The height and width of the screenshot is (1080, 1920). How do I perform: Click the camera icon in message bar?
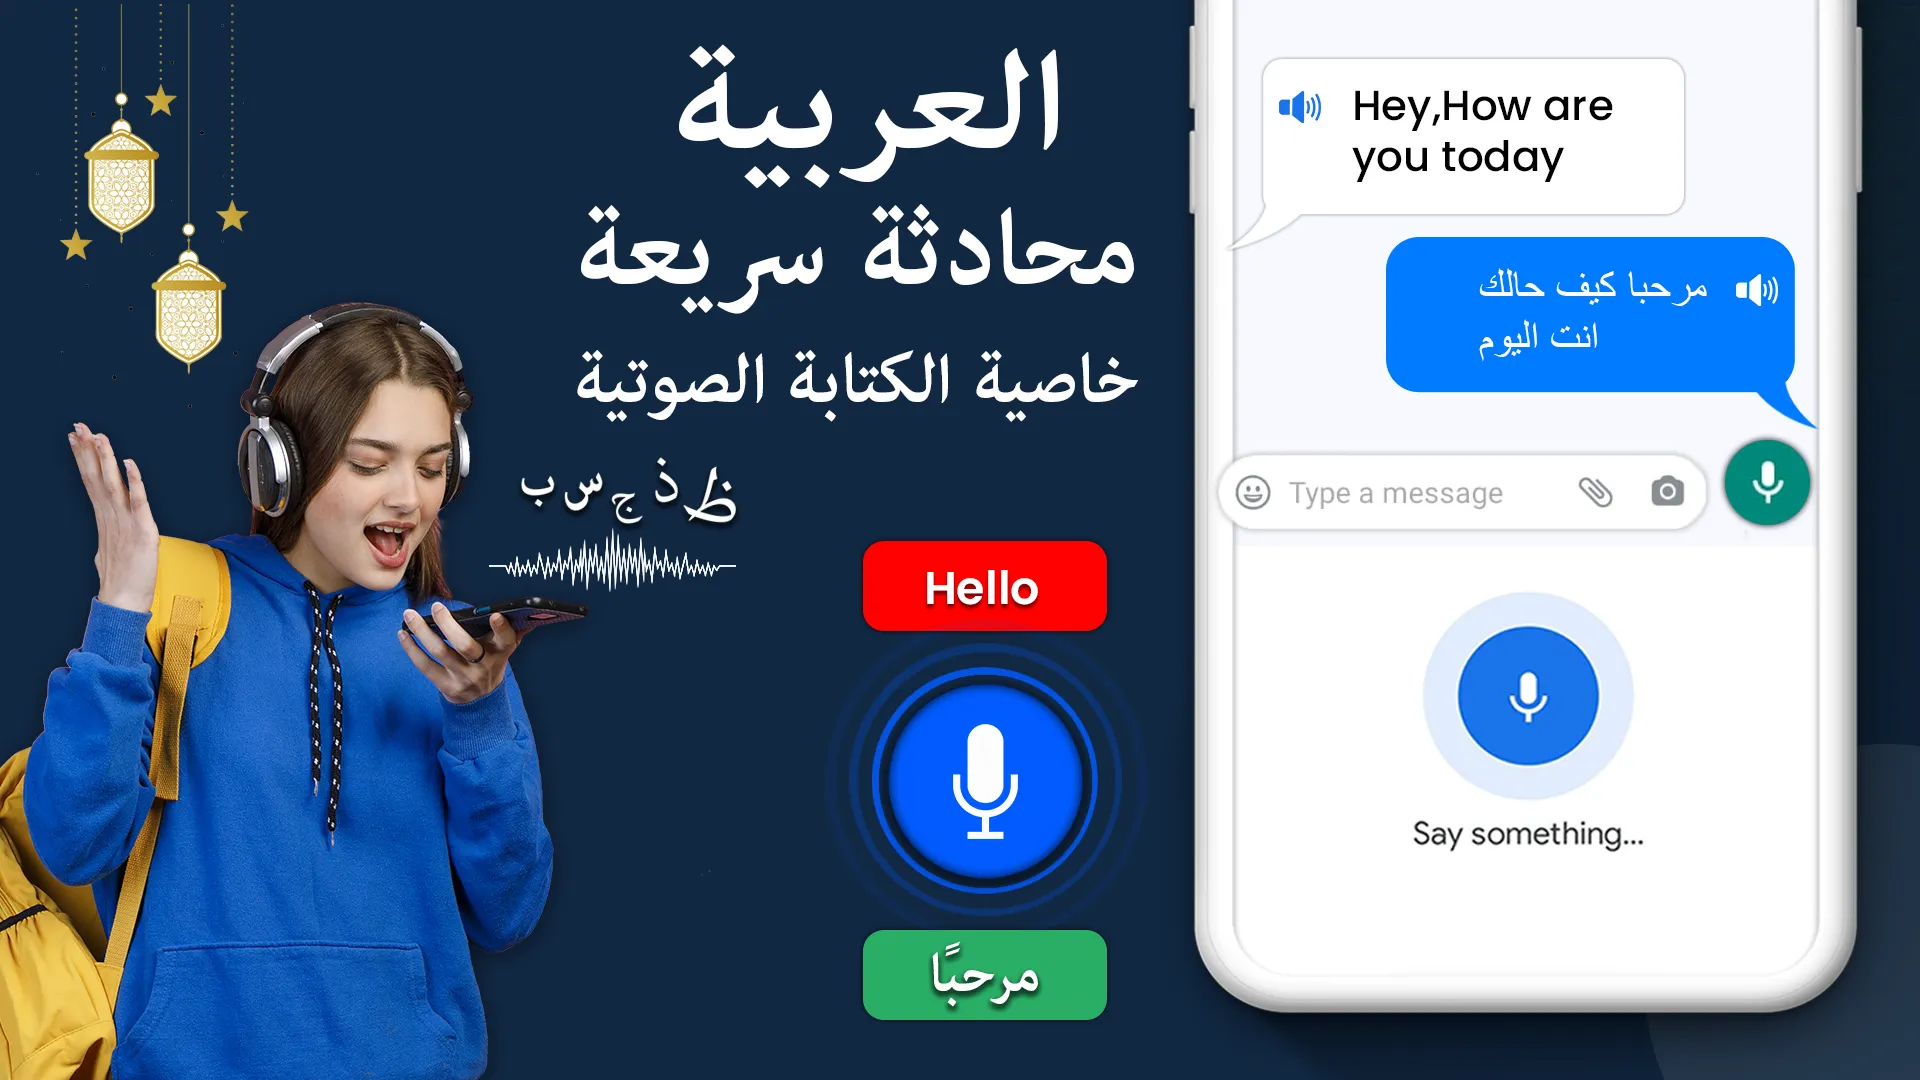click(x=1664, y=491)
